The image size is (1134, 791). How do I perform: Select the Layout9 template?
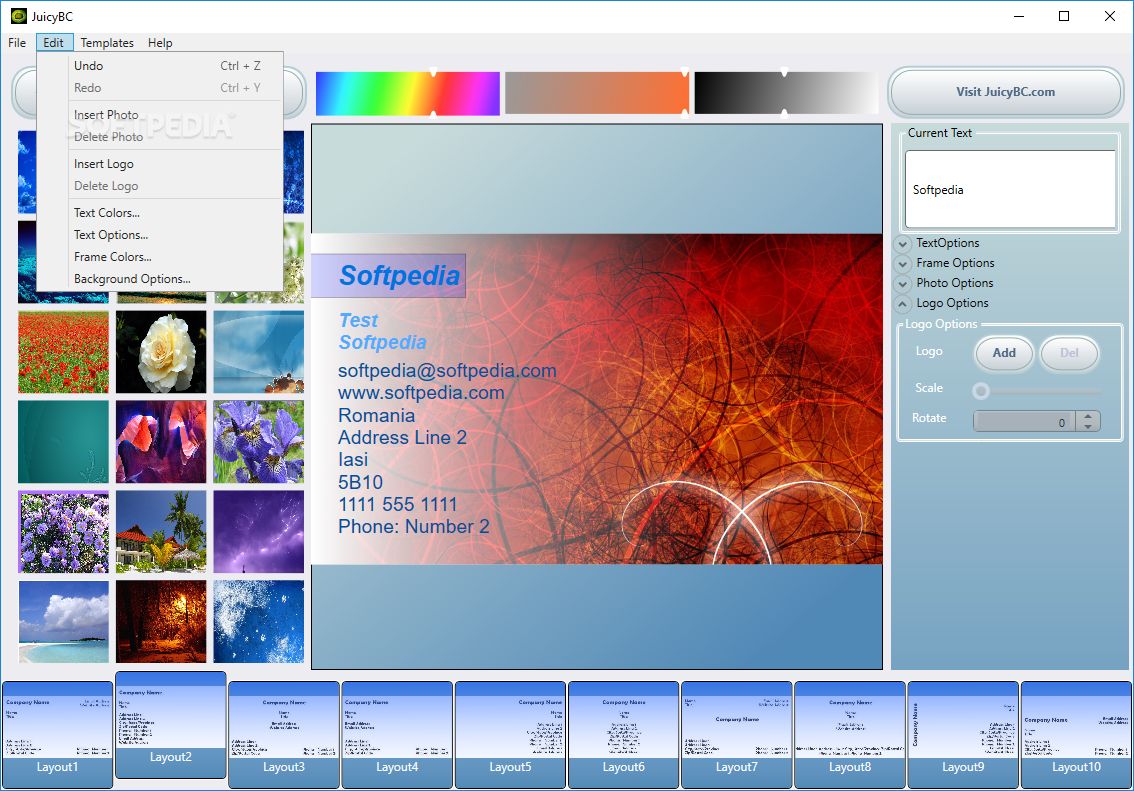pyautogui.click(x=963, y=735)
